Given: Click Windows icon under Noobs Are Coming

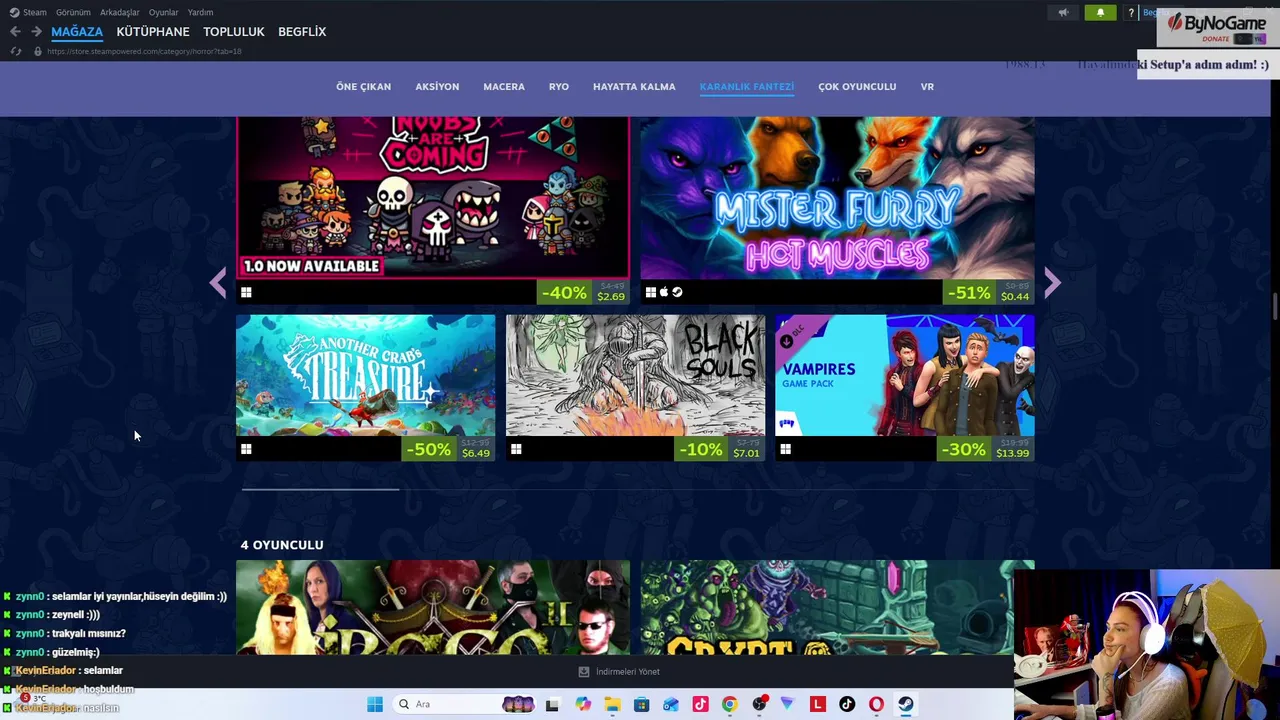Looking at the screenshot, I should [x=246, y=293].
